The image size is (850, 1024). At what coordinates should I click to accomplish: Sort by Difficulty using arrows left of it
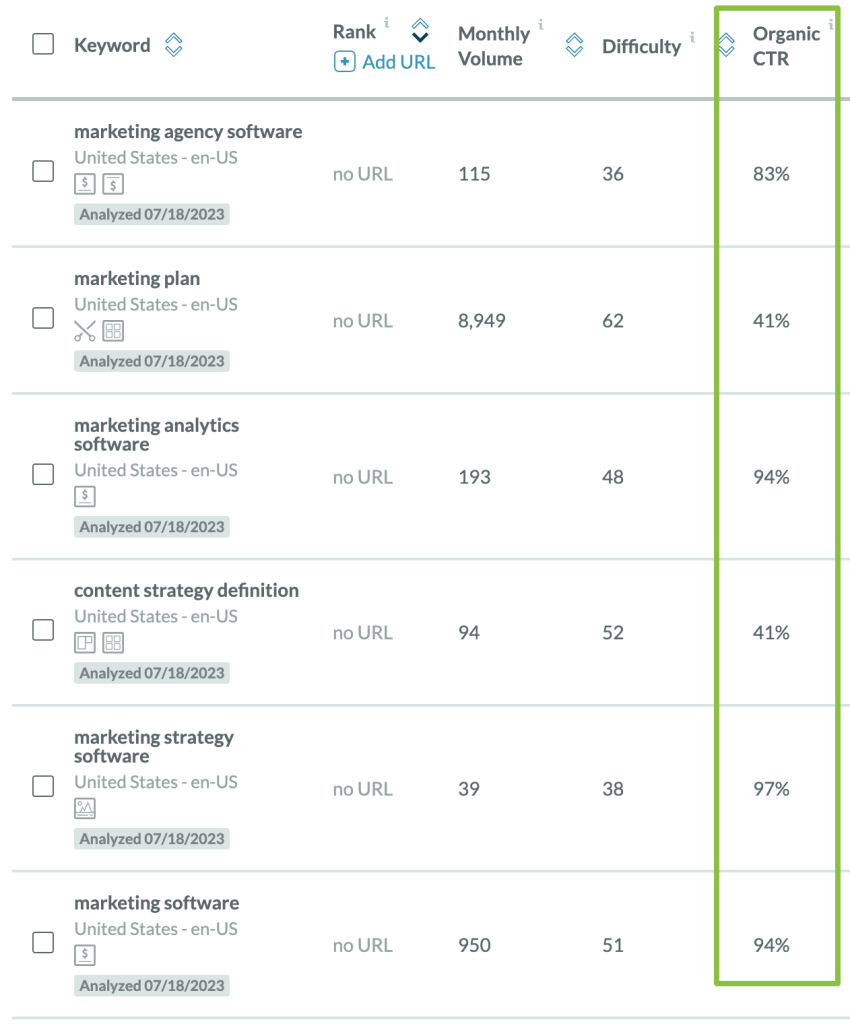[x=574, y=45]
